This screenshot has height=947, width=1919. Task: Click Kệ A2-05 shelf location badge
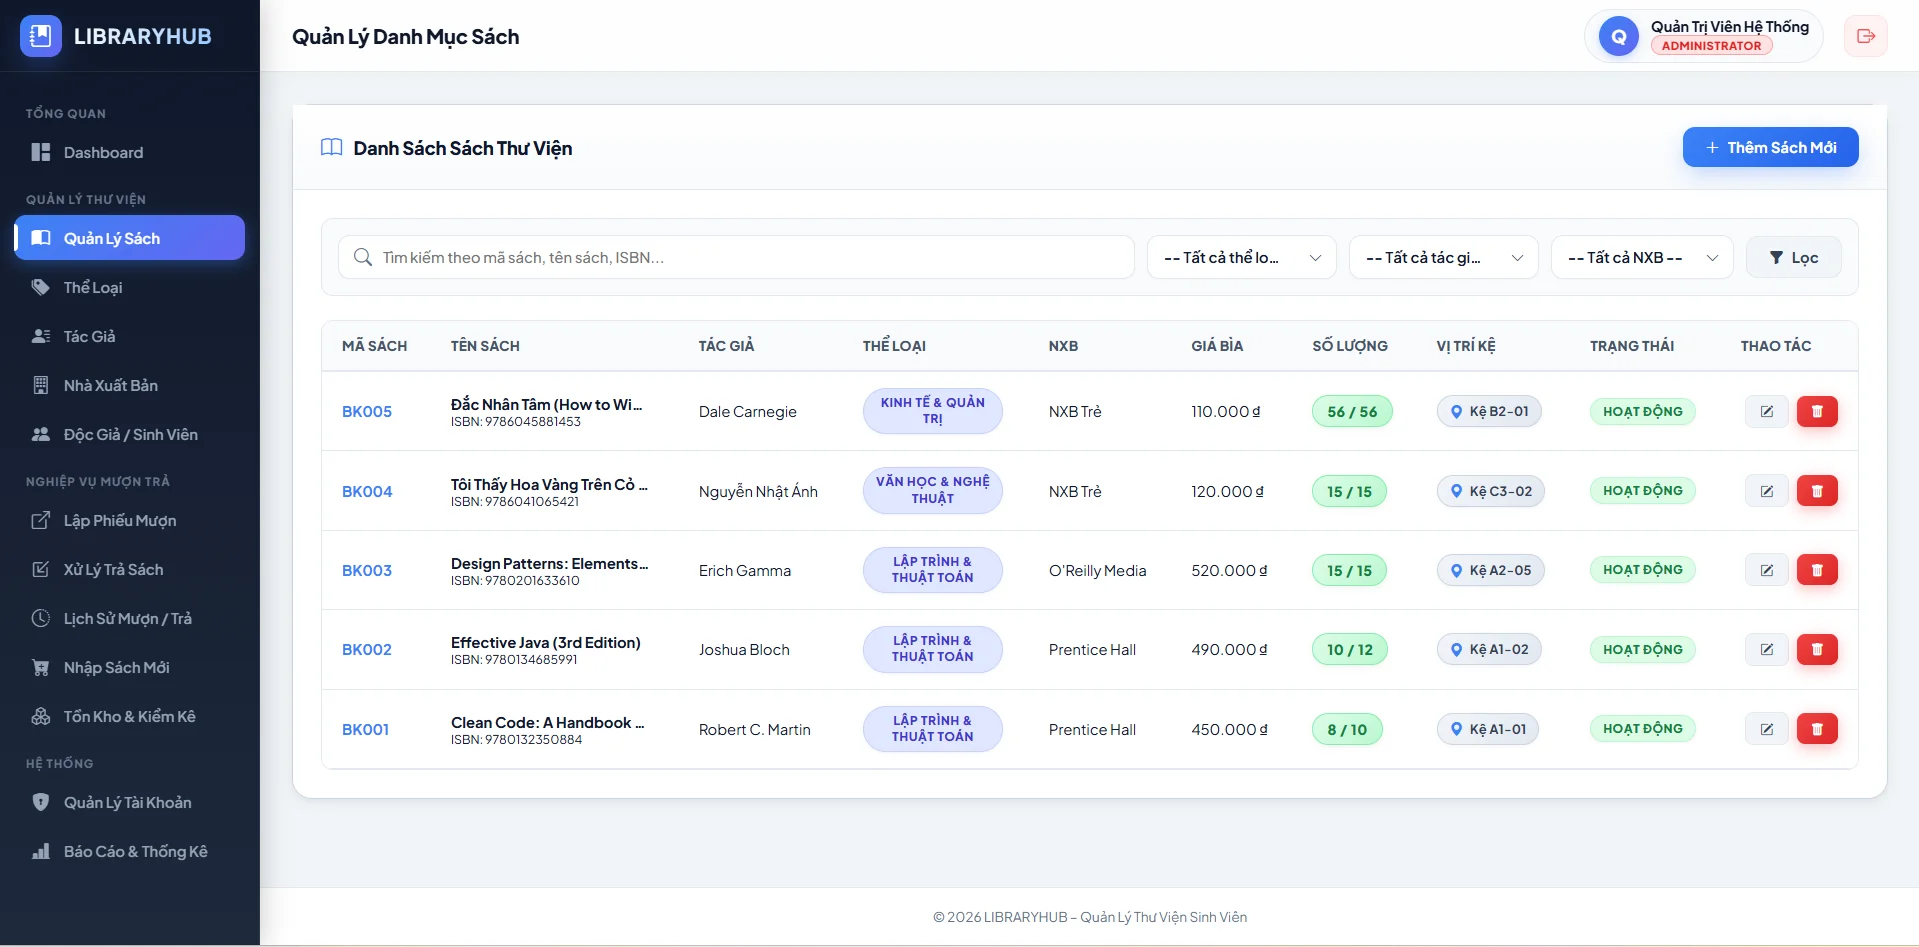[x=1490, y=570]
